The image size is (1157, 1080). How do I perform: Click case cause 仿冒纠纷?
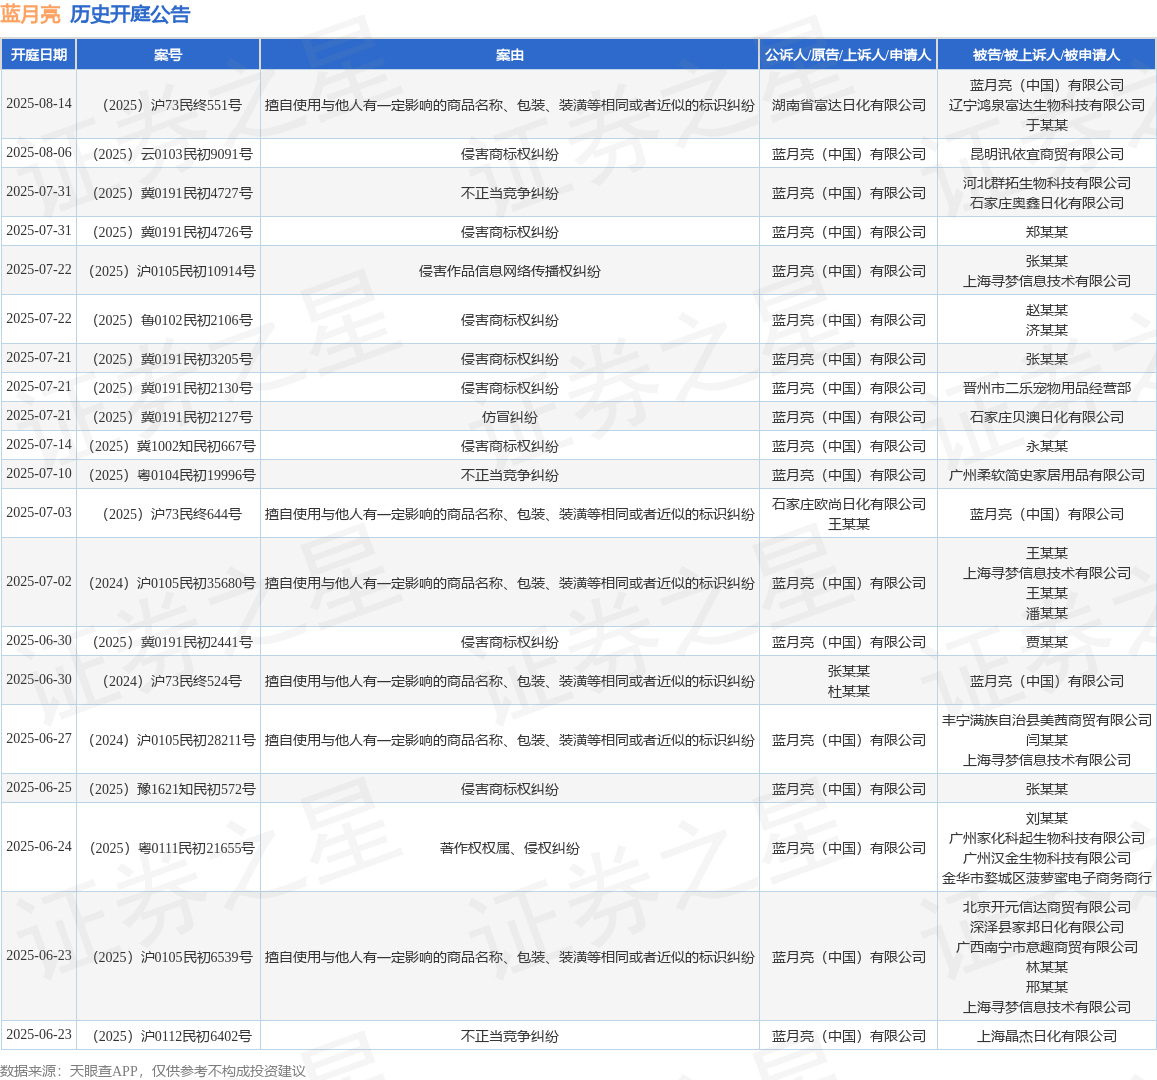(x=509, y=418)
